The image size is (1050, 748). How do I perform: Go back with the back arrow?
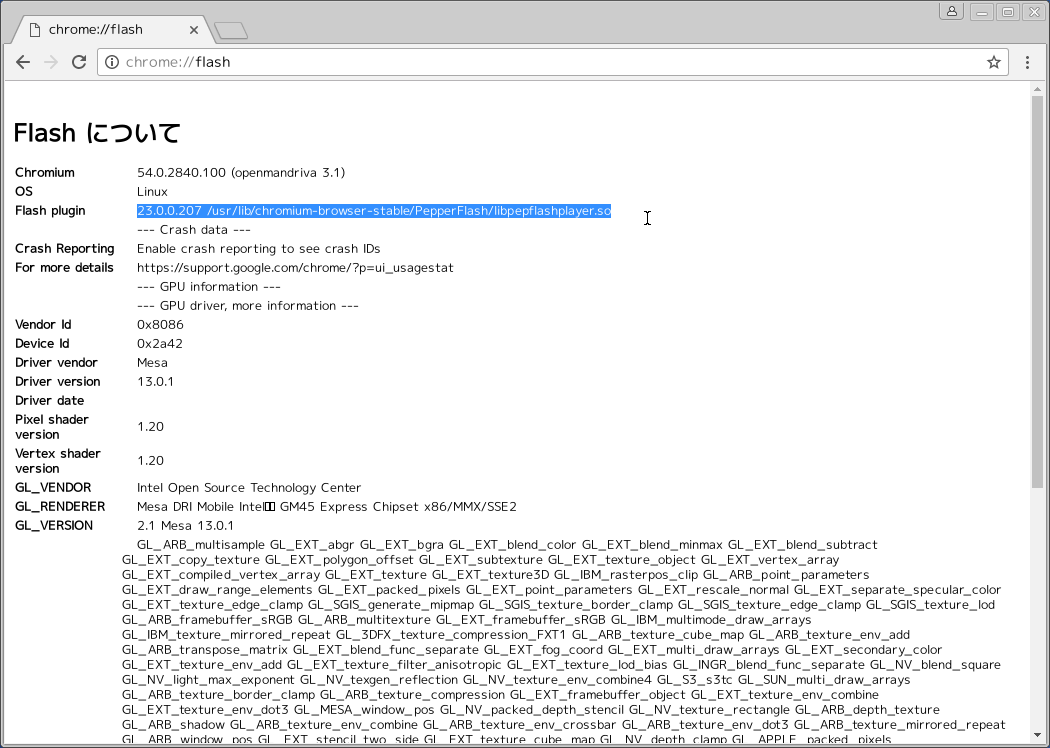23,62
